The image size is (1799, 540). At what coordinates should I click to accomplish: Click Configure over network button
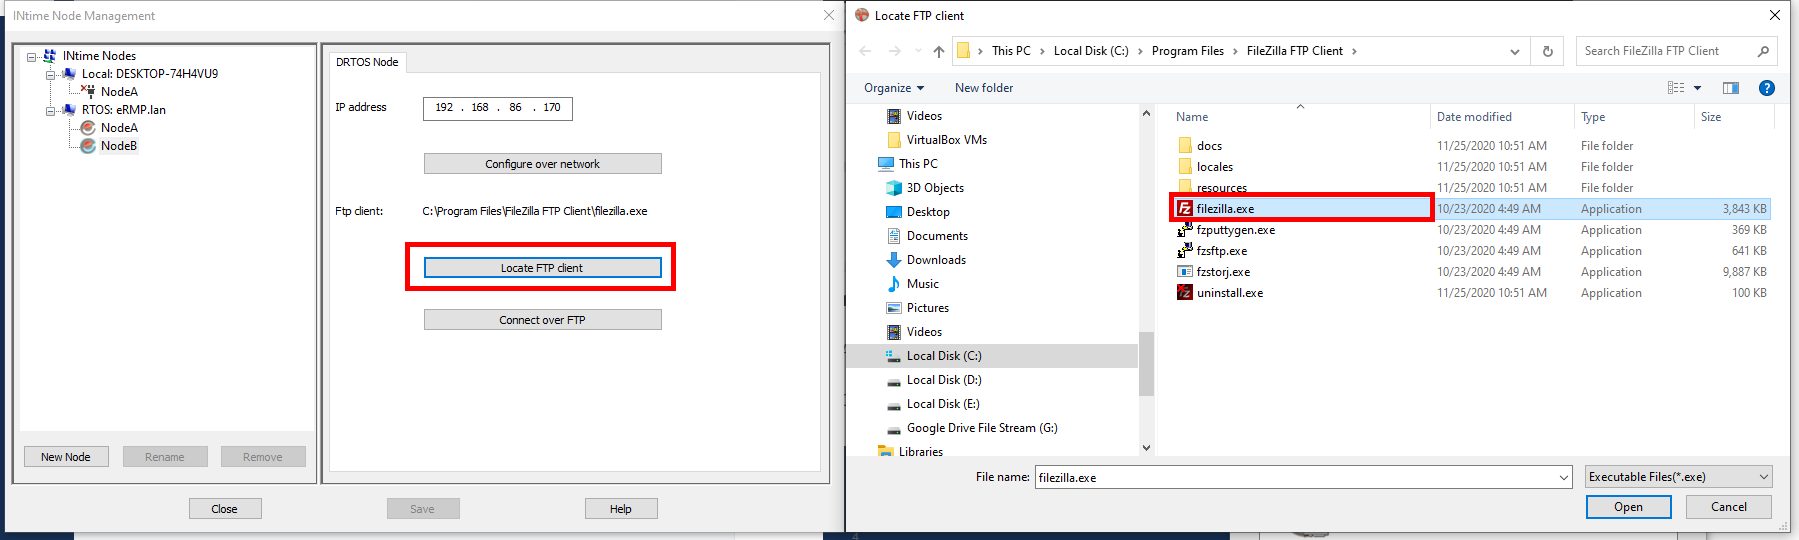click(542, 164)
